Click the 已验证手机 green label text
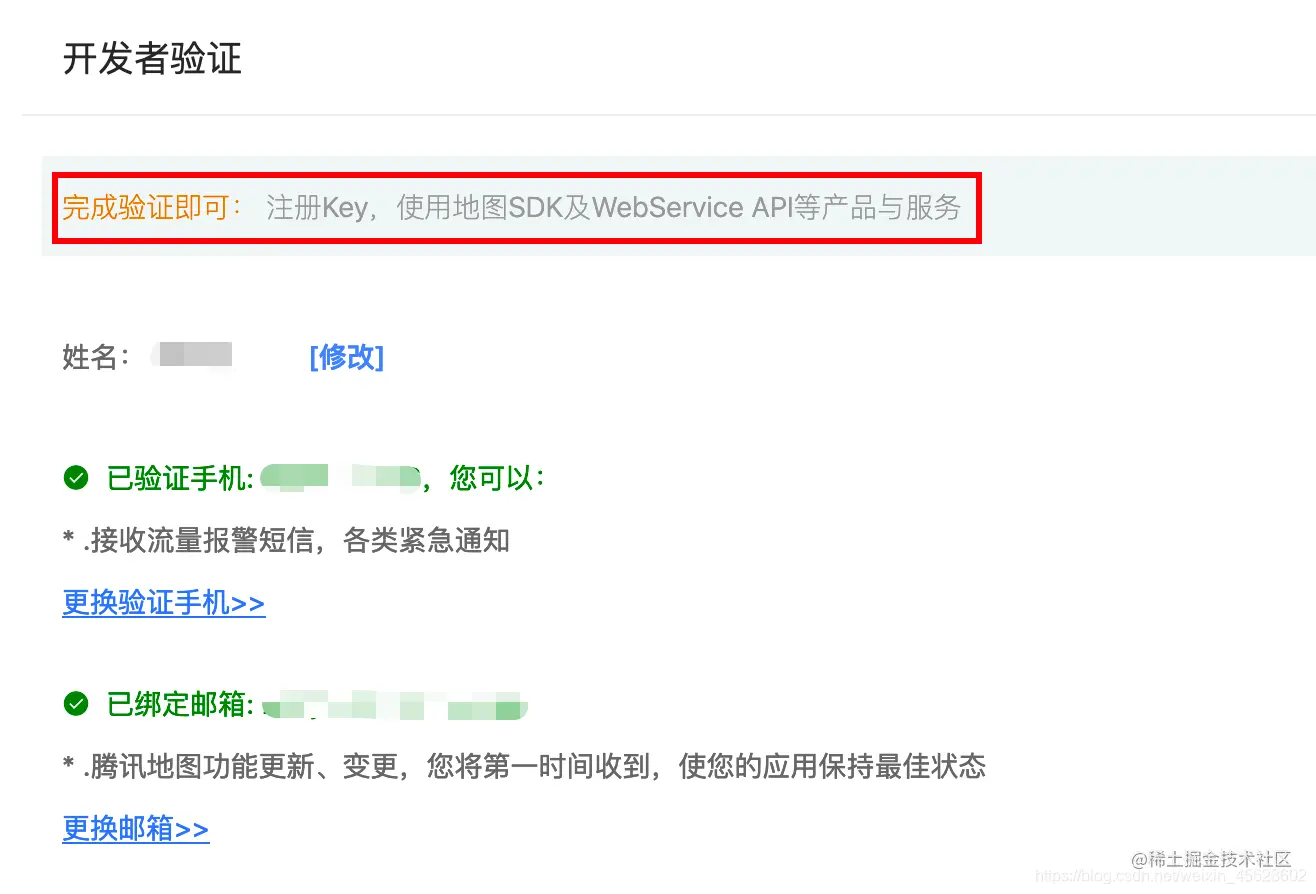1316x894 pixels. [x=180, y=479]
